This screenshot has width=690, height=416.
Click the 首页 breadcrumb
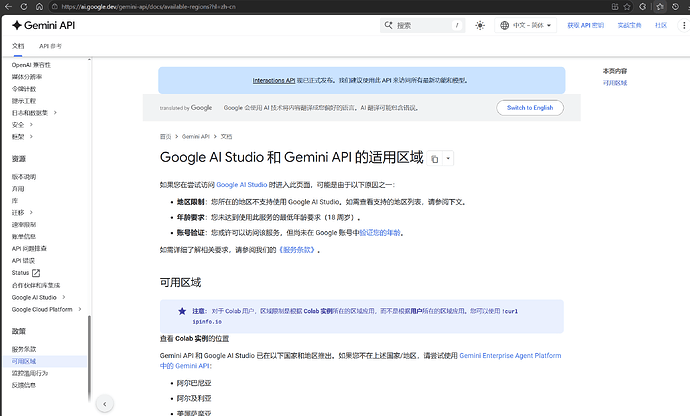pyautogui.click(x=165, y=137)
